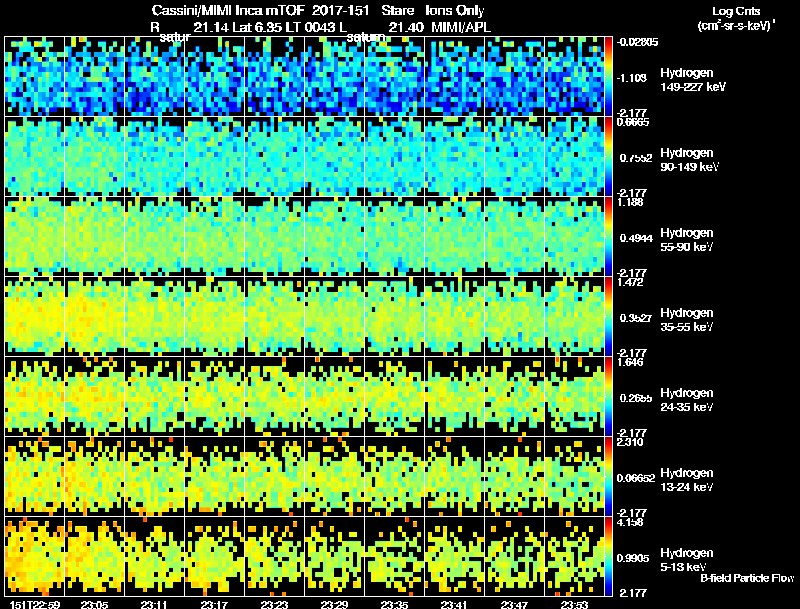The image size is (800, 609).
Task: Click the color bar beside Hydrogen 35-55 keV
Action: (608, 317)
